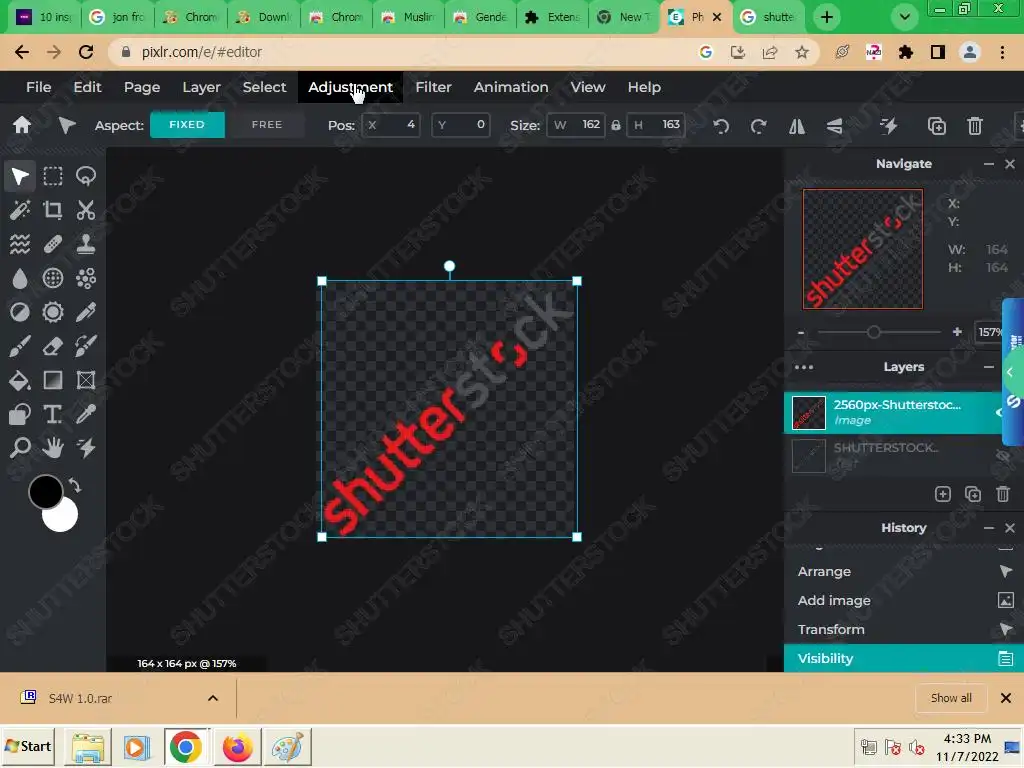Open S4W 1.0.rar download options chevron
The height and width of the screenshot is (768, 1024).
(x=213, y=698)
